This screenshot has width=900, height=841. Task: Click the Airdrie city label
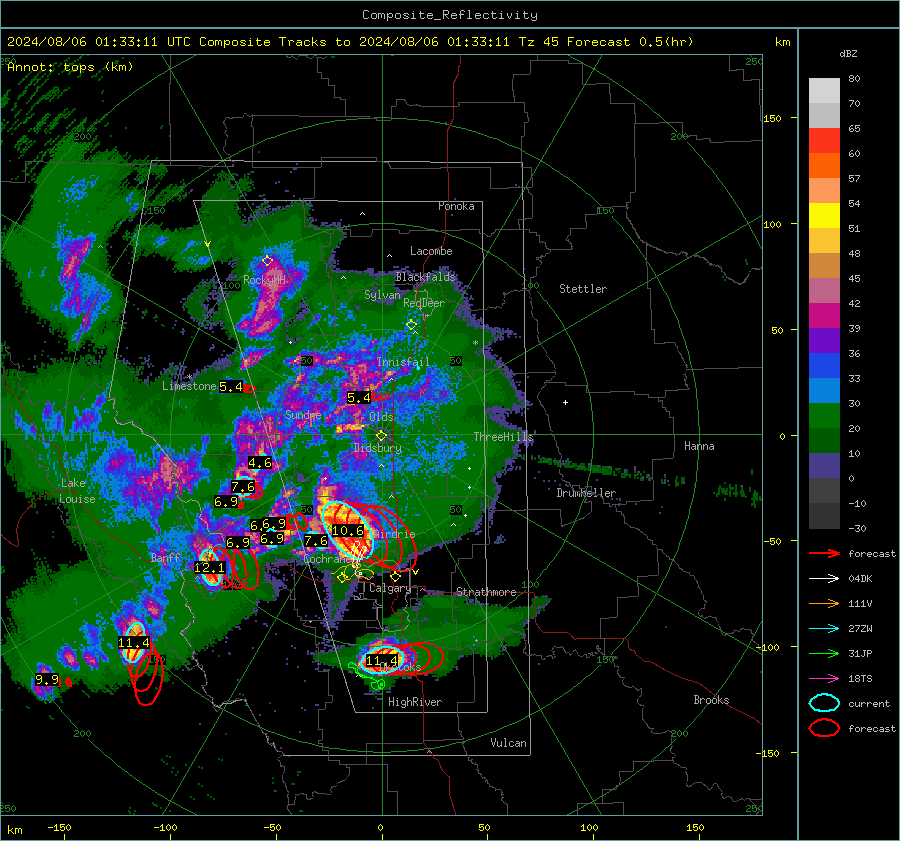(x=394, y=534)
